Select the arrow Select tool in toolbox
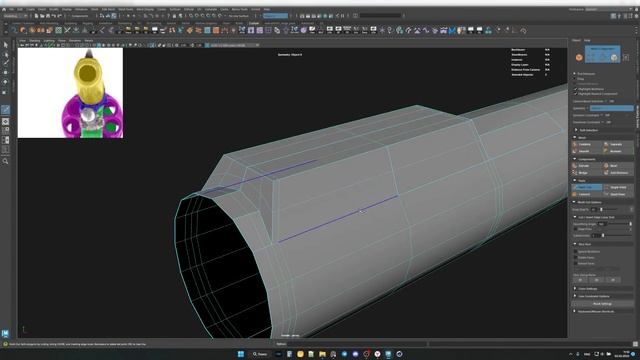Image resolution: width=640 pixels, height=360 pixels. pos(5,45)
